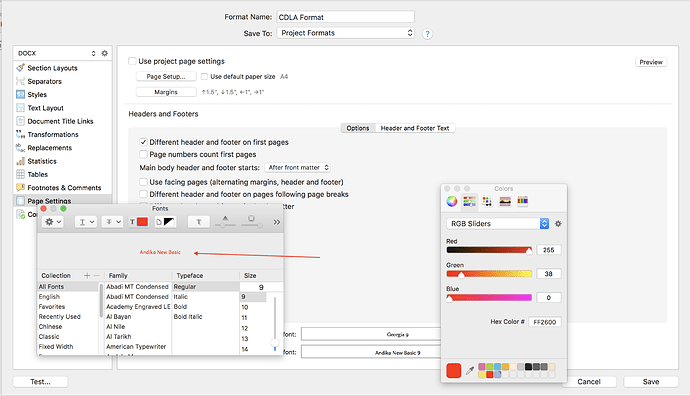Check Different header and footer following page breaks
Image resolution: width=690 pixels, height=396 pixels.
pos(143,194)
